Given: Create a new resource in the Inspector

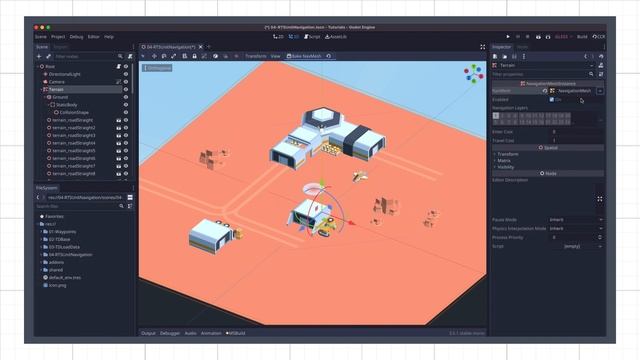Looking at the screenshot, I should click(x=495, y=56).
